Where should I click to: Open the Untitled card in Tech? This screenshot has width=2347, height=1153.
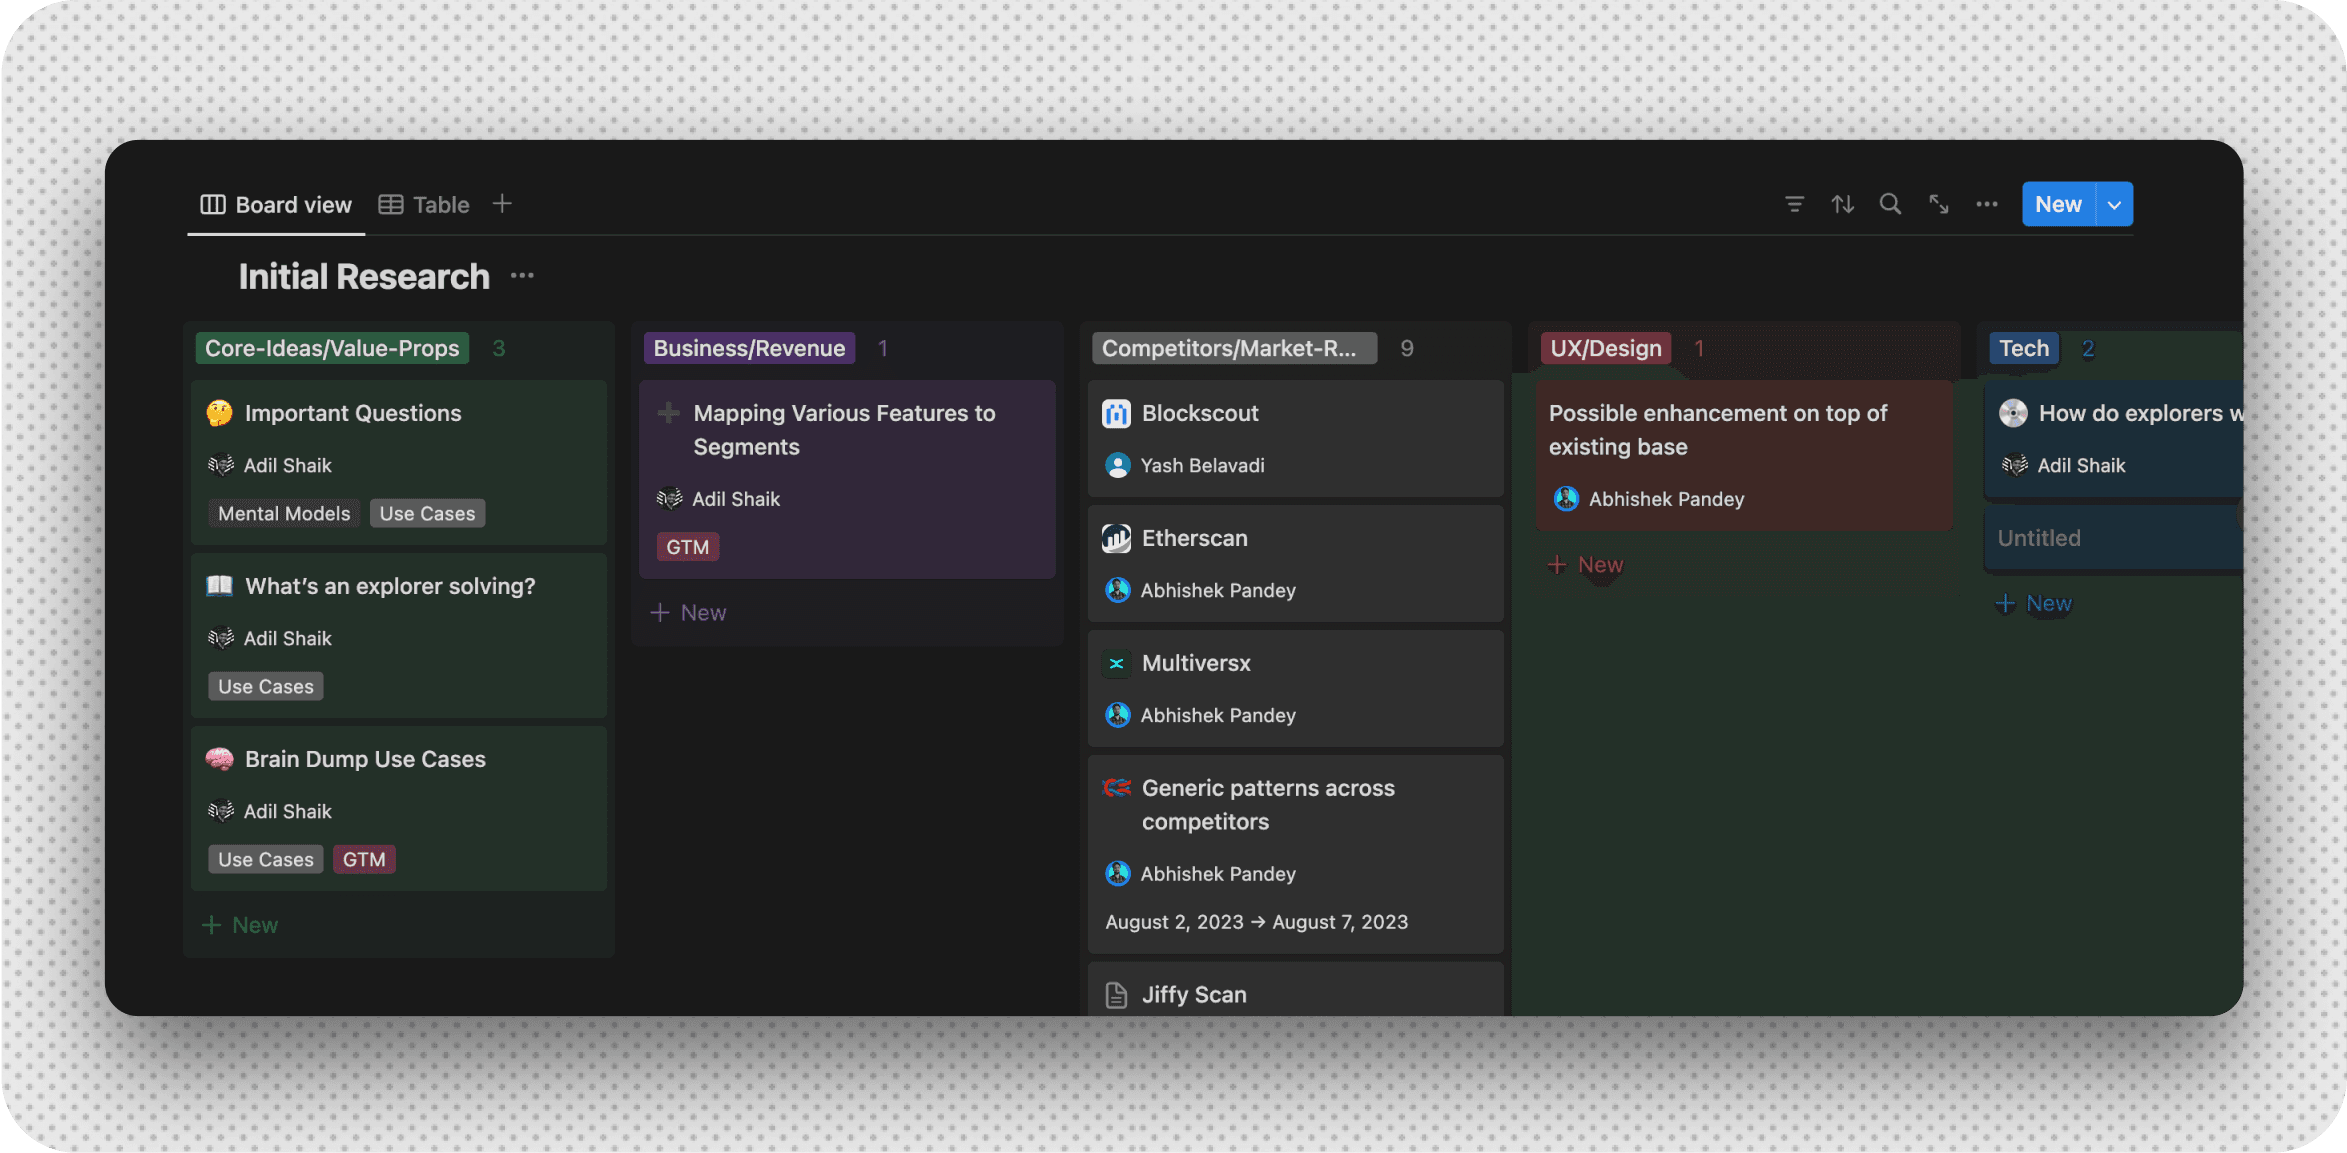tap(2100, 538)
